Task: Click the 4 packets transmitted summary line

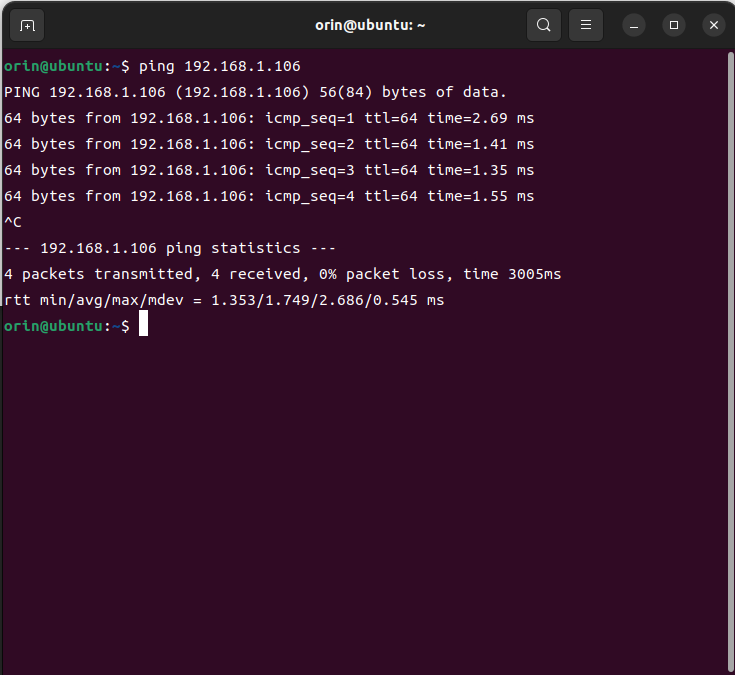Action: (283, 274)
